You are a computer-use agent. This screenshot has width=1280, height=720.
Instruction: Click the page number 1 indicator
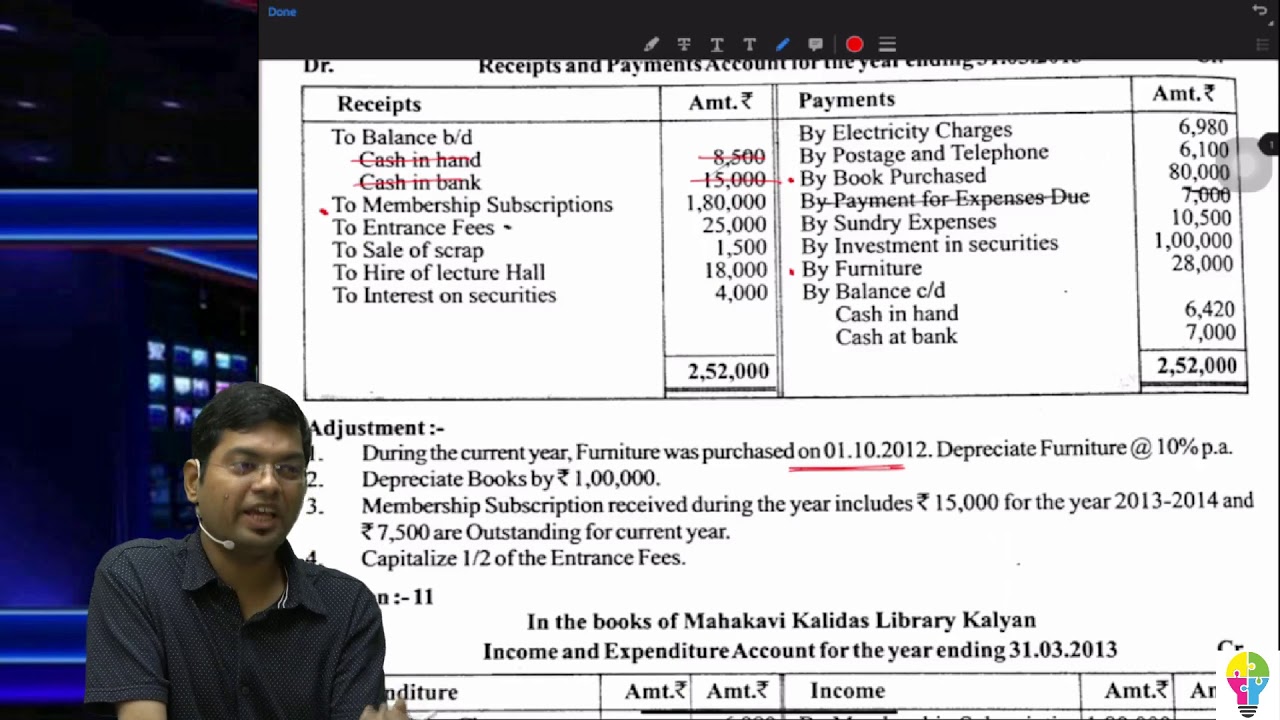[1270, 145]
